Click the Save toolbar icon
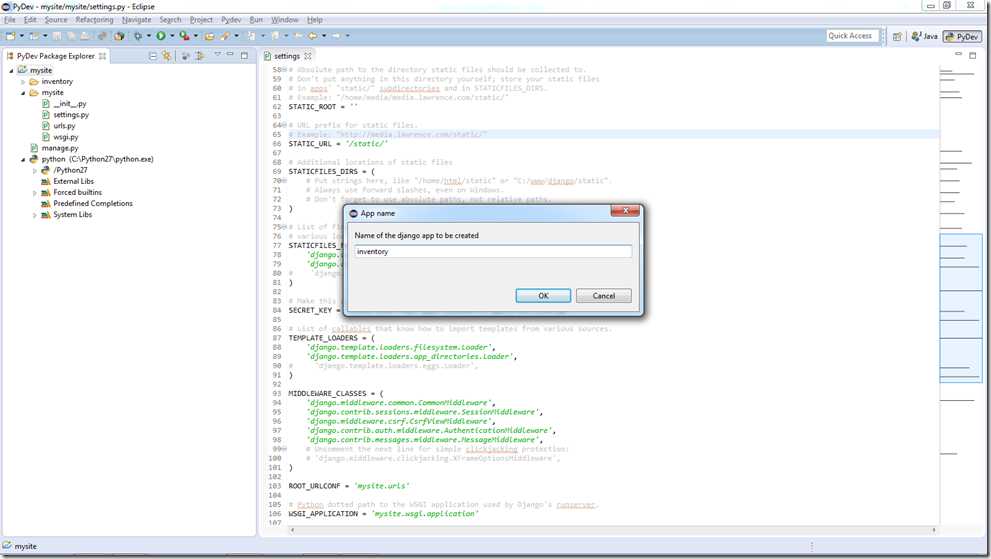This screenshot has height=559, width=991. (x=57, y=36)
